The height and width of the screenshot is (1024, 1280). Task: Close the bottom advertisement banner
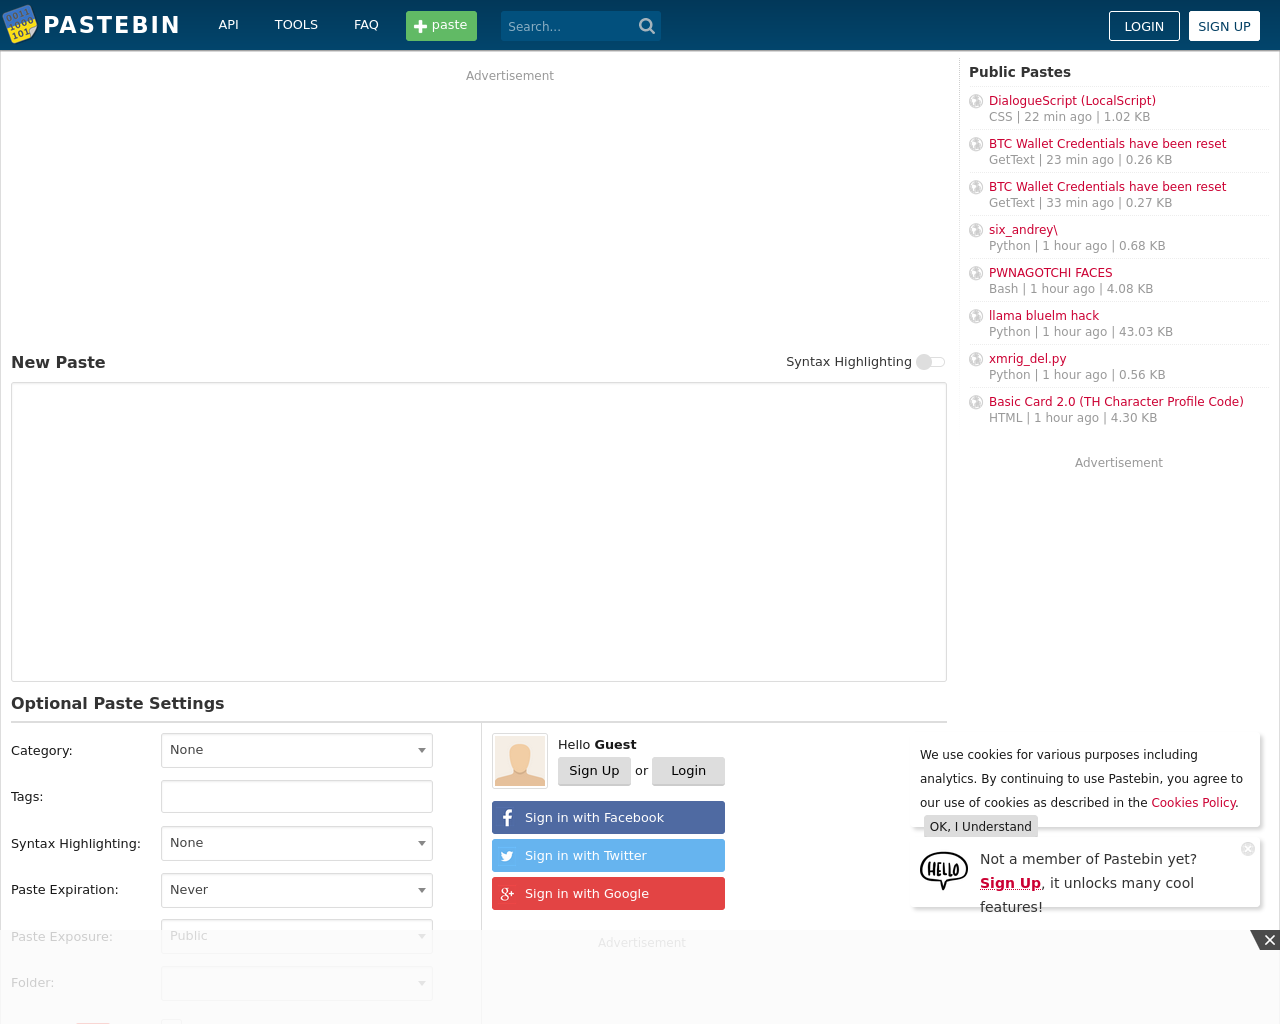pos(1266,940)
